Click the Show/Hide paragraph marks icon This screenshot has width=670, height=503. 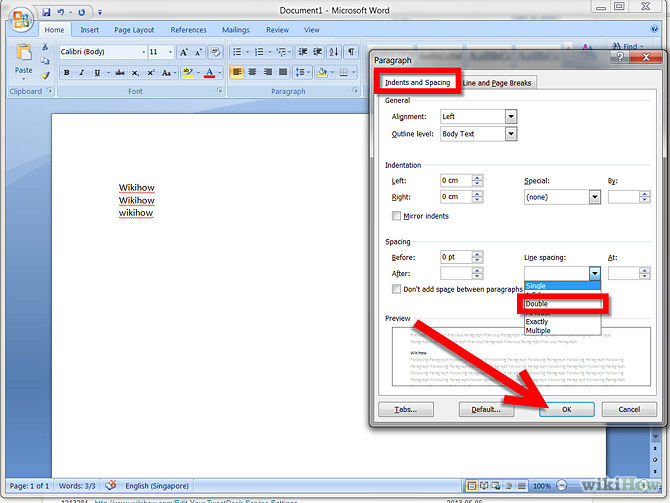[x=351, y=52]
